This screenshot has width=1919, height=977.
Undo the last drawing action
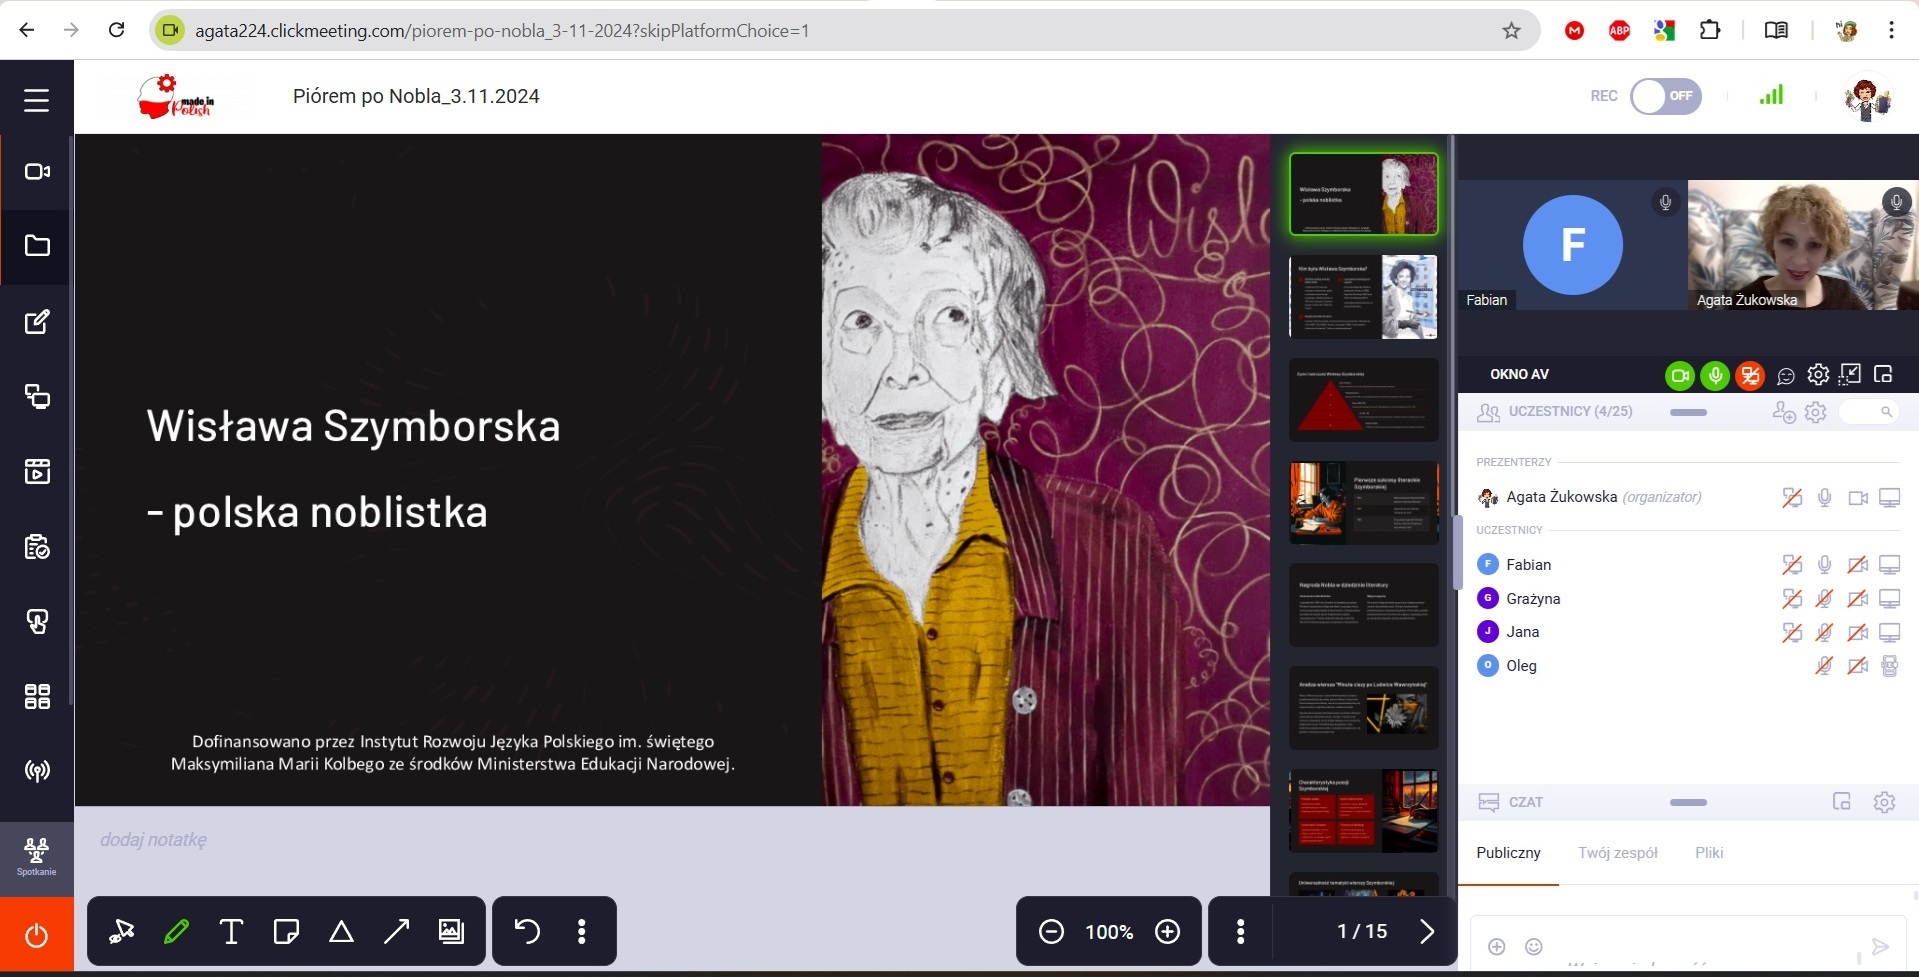tap(527, 932)
